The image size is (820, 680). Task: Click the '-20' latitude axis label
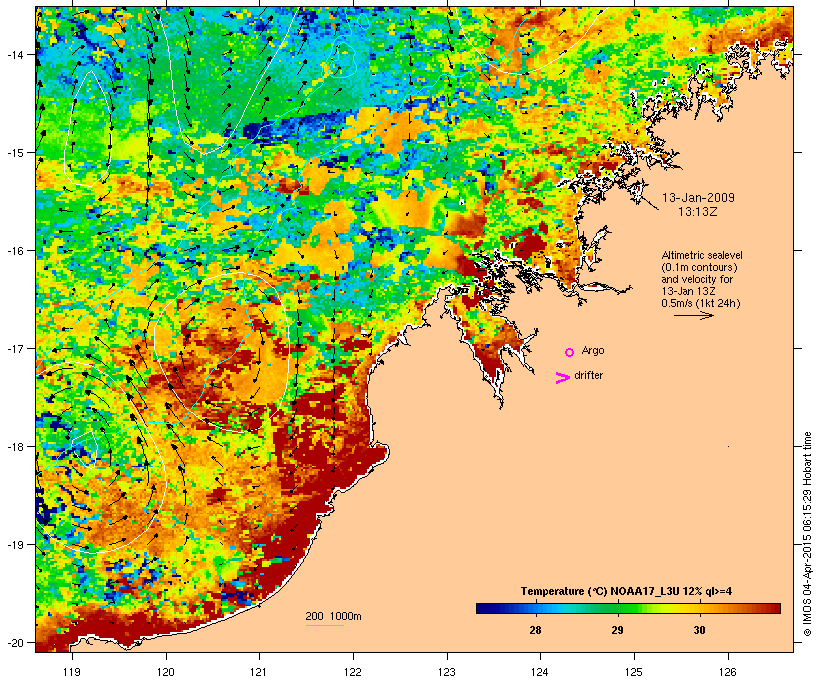click(14, 643)
